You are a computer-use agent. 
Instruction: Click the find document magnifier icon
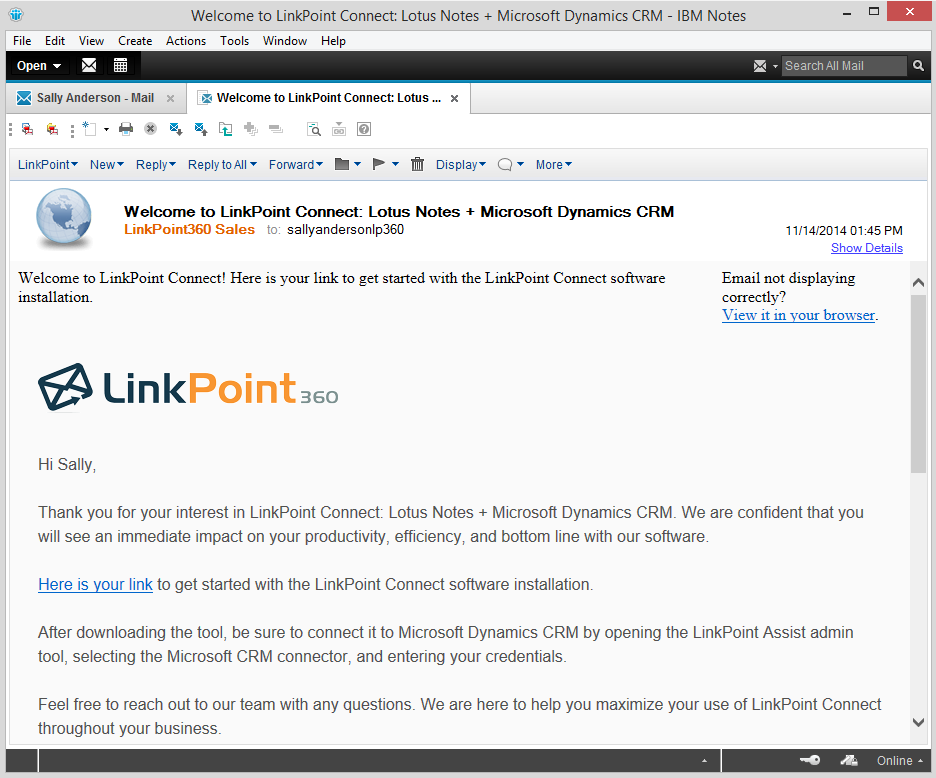coord(314,129)
